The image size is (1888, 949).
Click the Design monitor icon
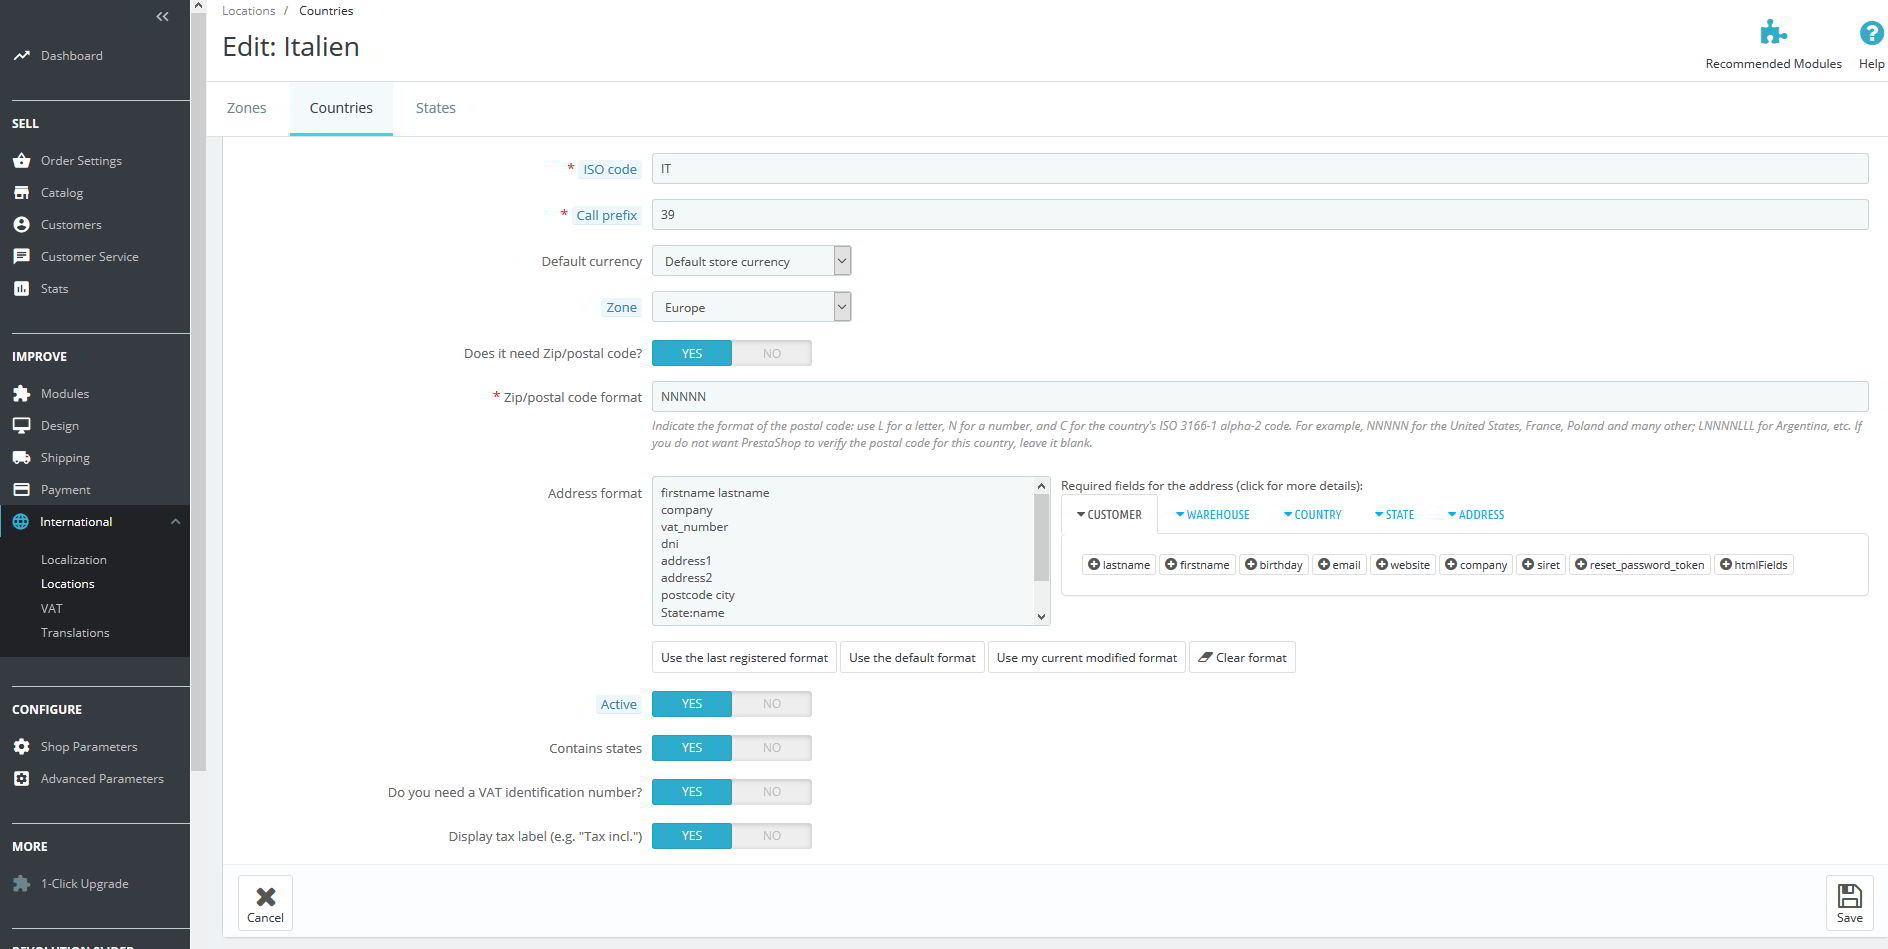(x=21, y=425)
